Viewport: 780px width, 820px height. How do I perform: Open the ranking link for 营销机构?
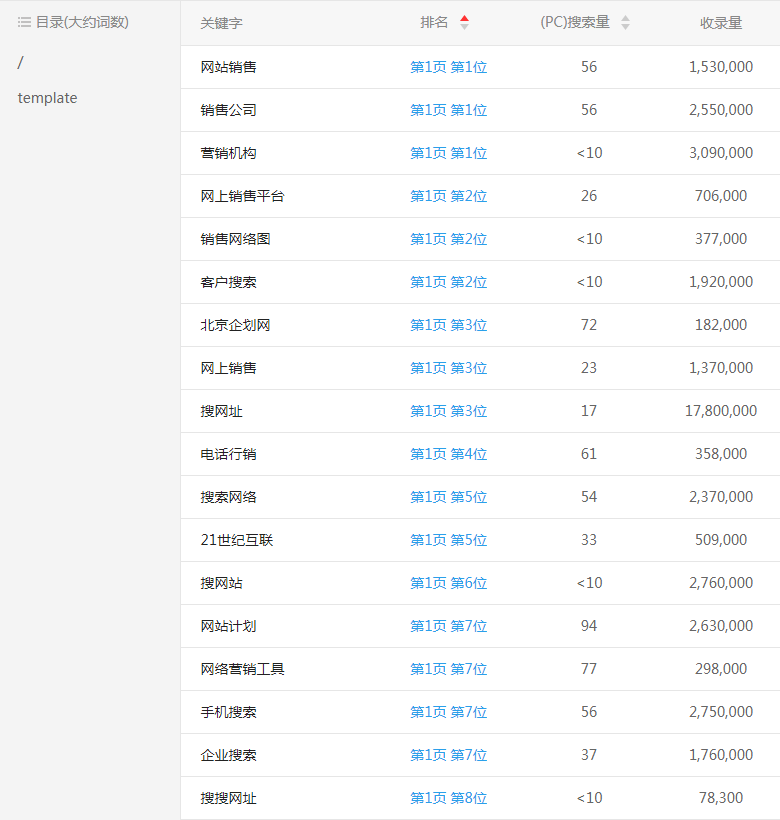coord(448,153)
